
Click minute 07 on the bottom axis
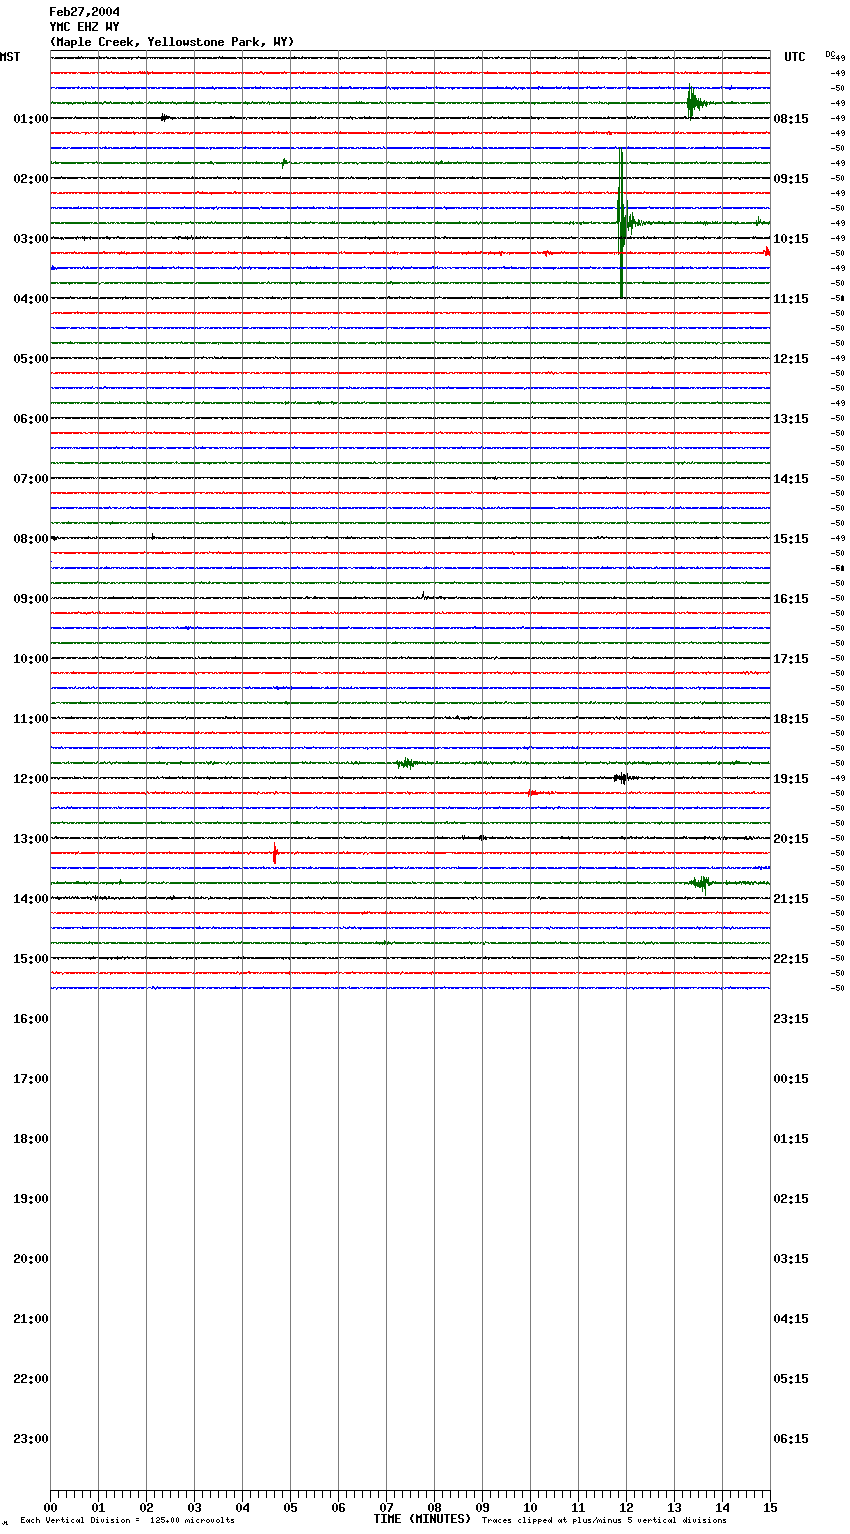point(386,1507)
